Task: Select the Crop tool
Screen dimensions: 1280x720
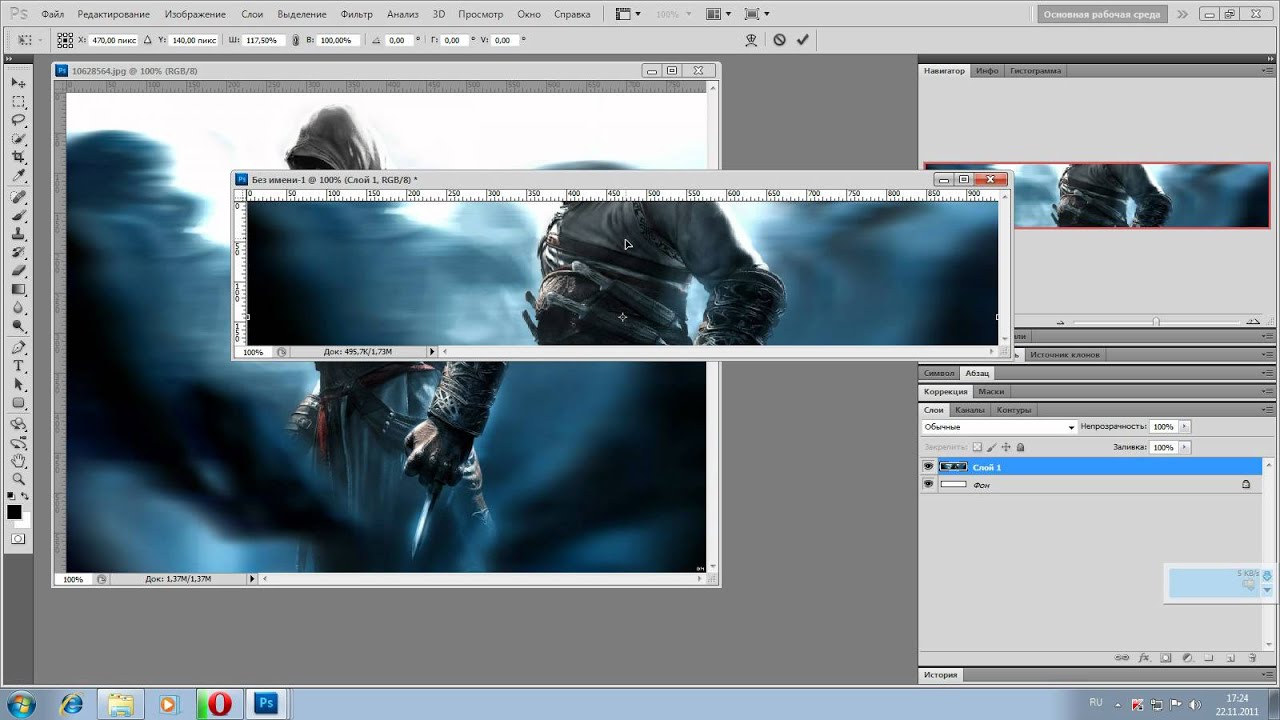Action: click(18, 158)
